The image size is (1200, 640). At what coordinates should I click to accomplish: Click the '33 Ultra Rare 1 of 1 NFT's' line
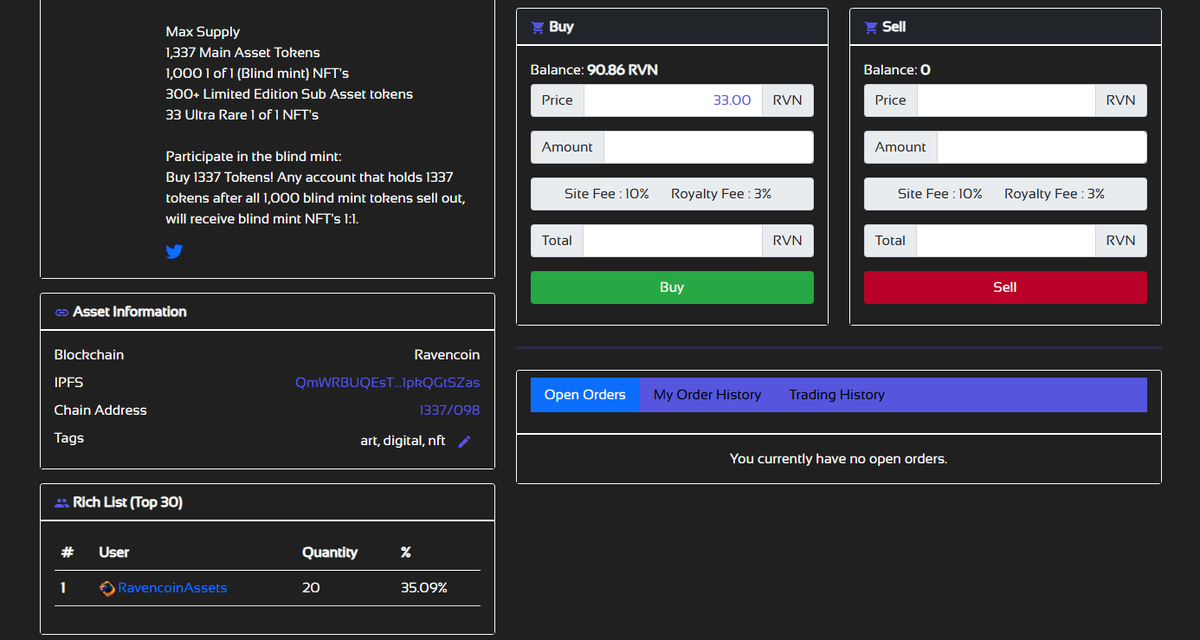pos(242,115)
